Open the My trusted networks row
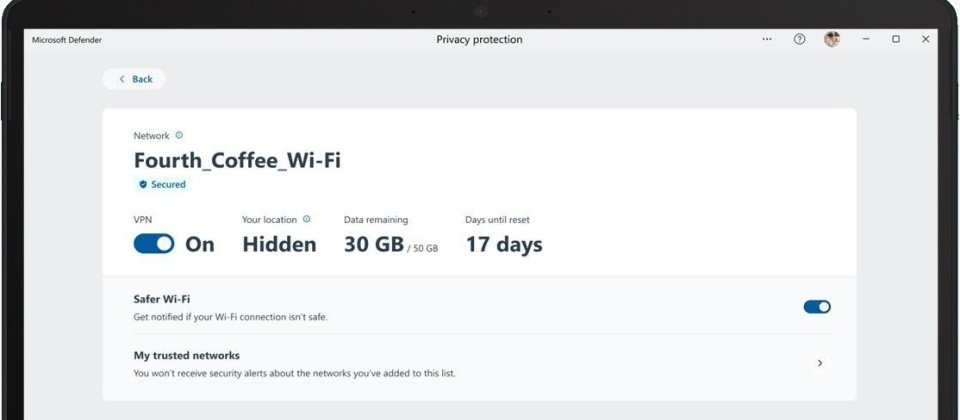The image size is (960, 420). 479,364
